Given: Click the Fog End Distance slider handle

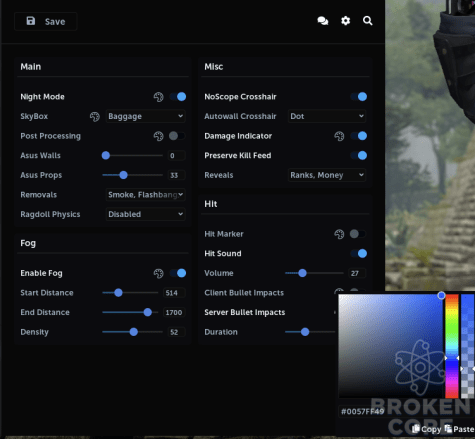Looking at the screenshot, I should click(148, 312).
